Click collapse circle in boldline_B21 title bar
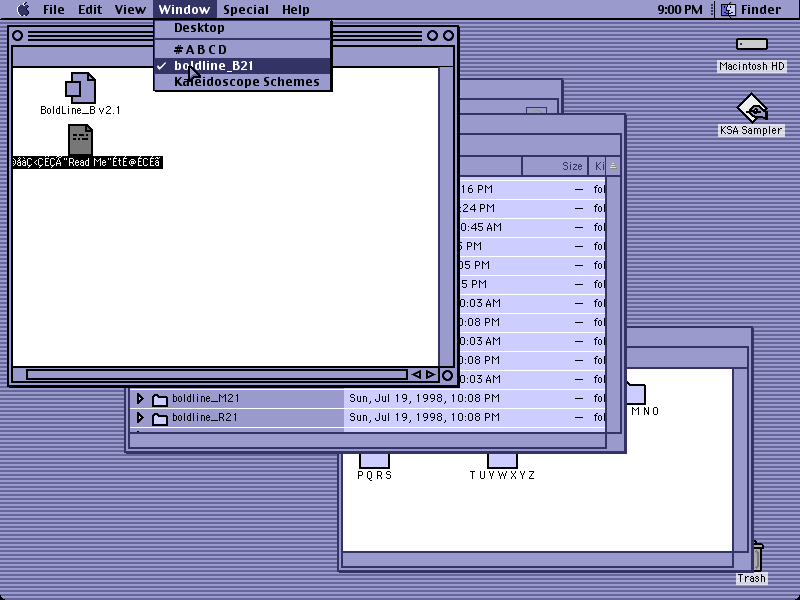 point(448,36)
